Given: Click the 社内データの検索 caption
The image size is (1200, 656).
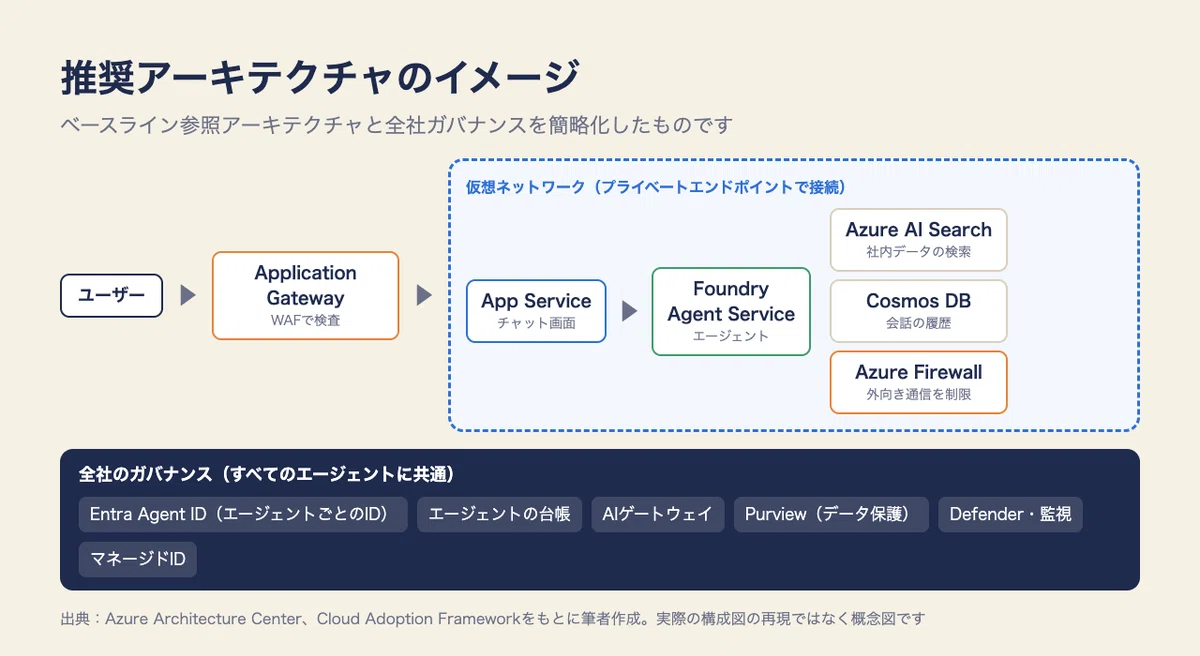Looking at the screenshot, I should 918,253.
